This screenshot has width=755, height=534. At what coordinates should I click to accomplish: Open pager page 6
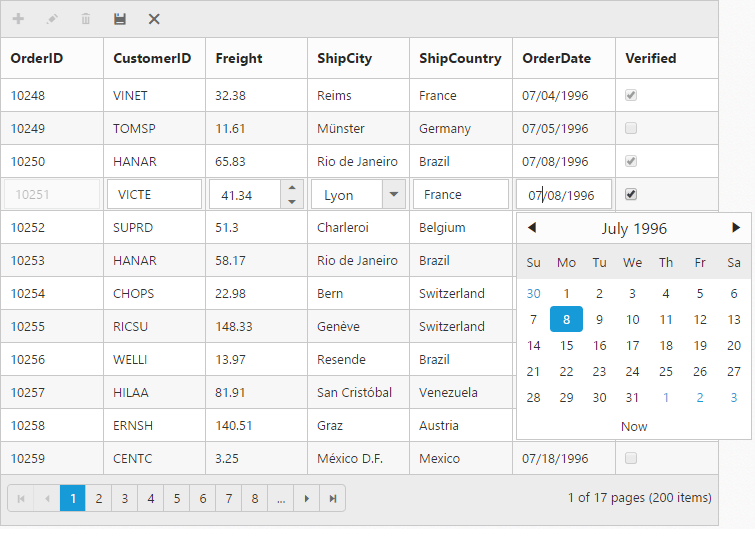pyautogui.click(x=203, y=498)
